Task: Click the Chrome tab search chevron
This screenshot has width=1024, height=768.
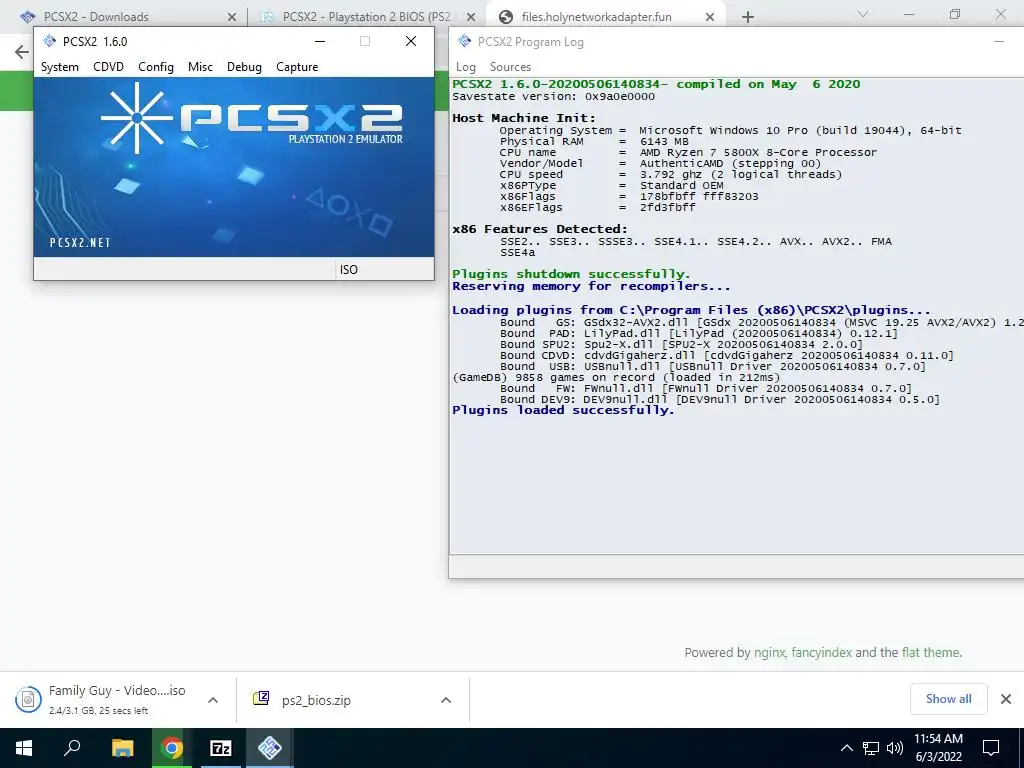Action: (x=863, y=14)
